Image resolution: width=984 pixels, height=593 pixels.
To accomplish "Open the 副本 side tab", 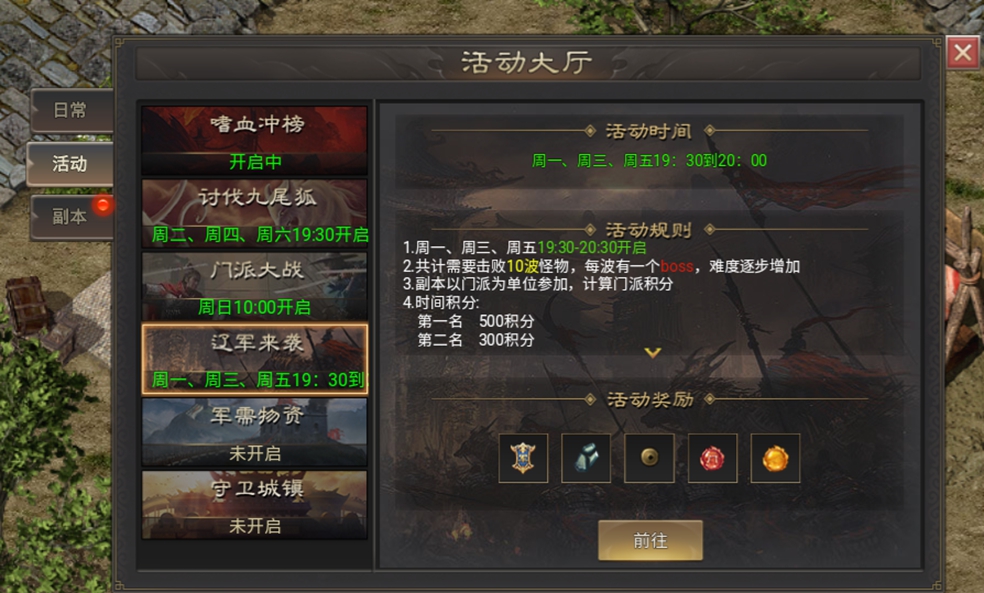I will pos(72,217).
